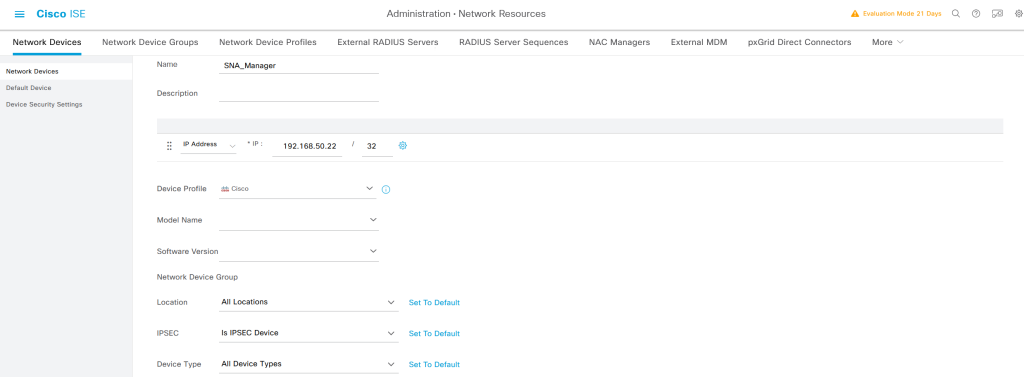Screen dimensions: 1024x377
Task: Click Set To Default for Location
Action: point(434,303)
